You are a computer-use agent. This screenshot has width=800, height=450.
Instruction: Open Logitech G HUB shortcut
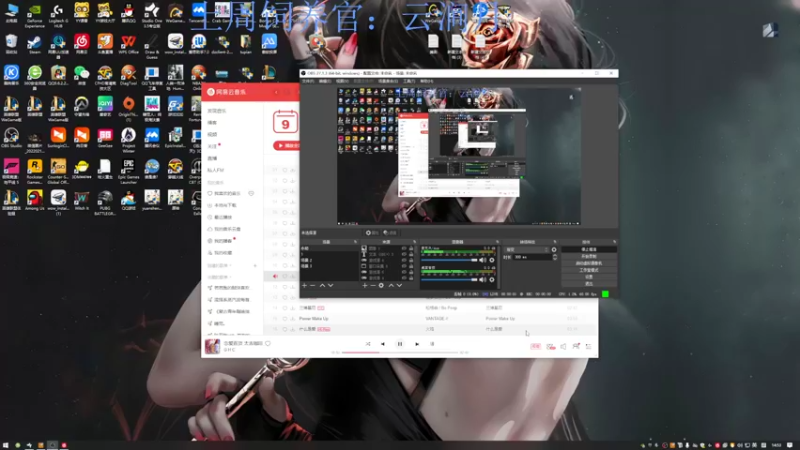[58, 15]
